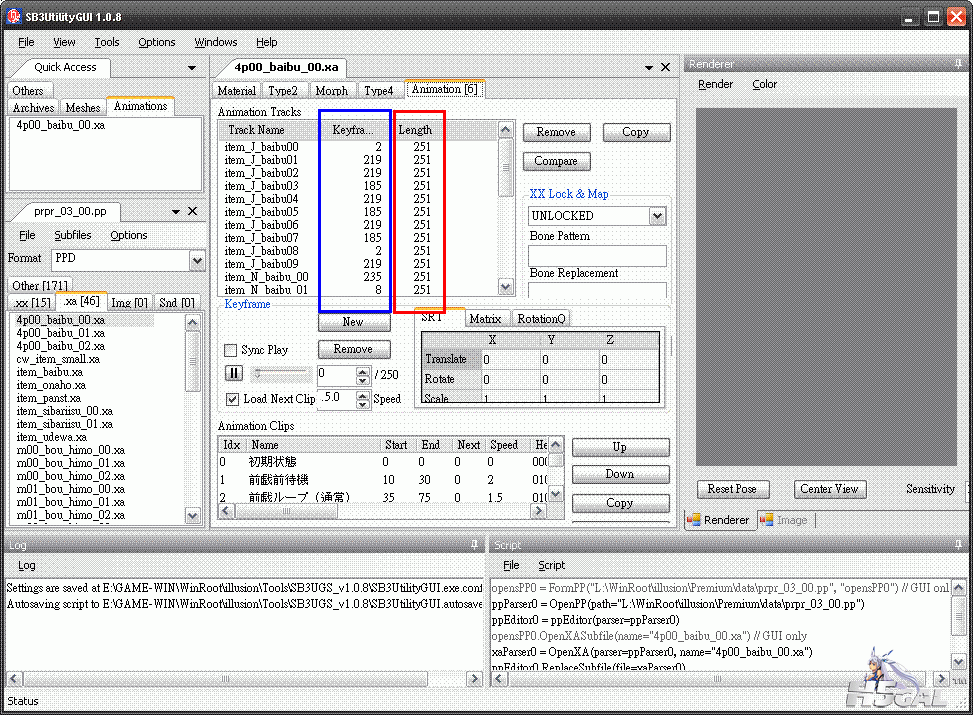Expand the UNLOCKED lock mode dropdown
This screenshot has width=973, height=715.
657,216
